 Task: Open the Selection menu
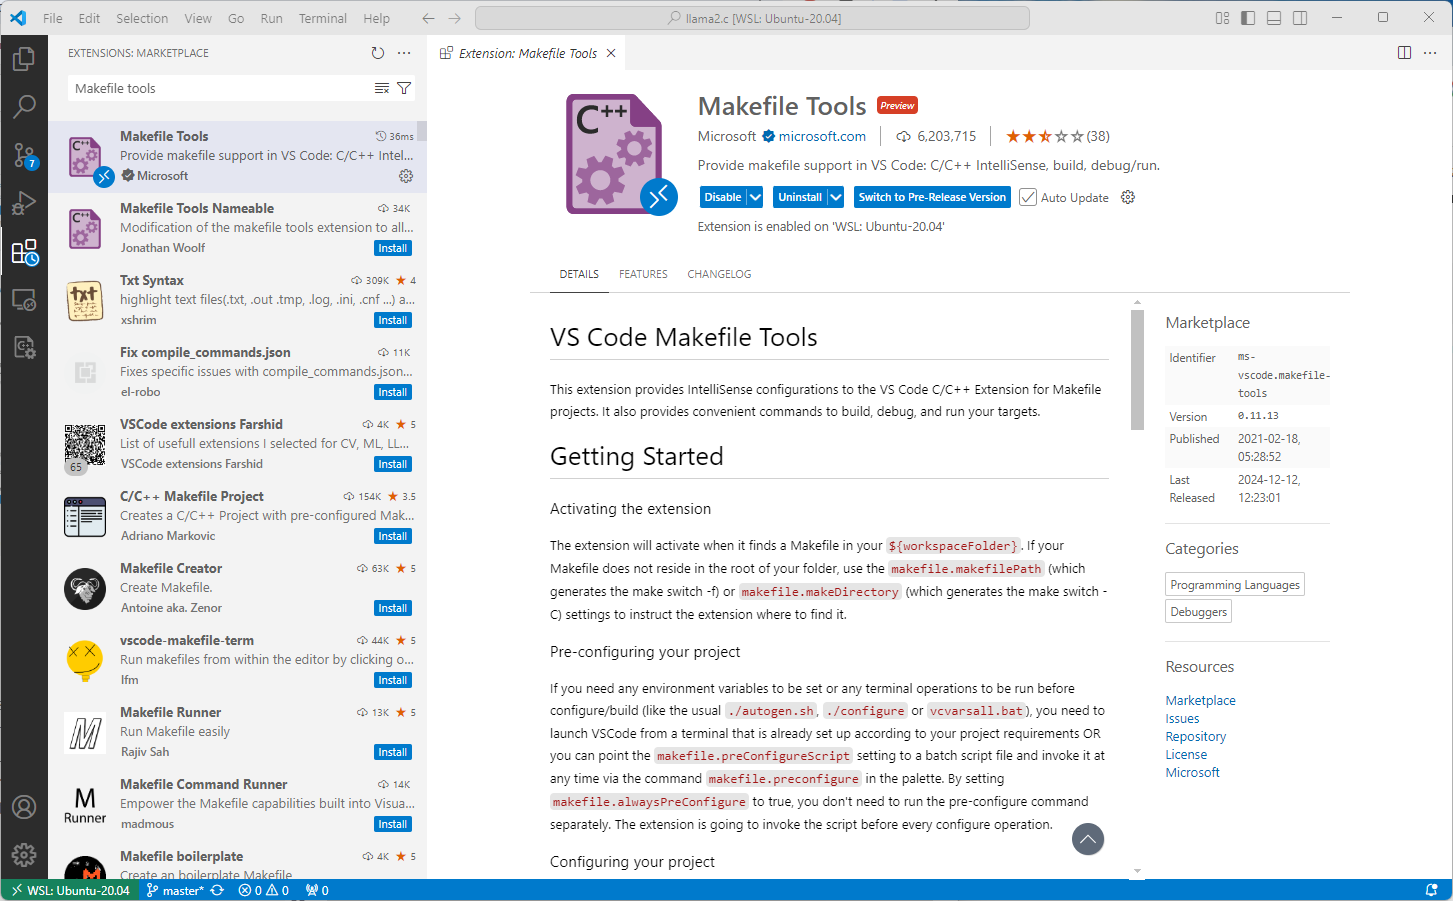click(142, 18)
